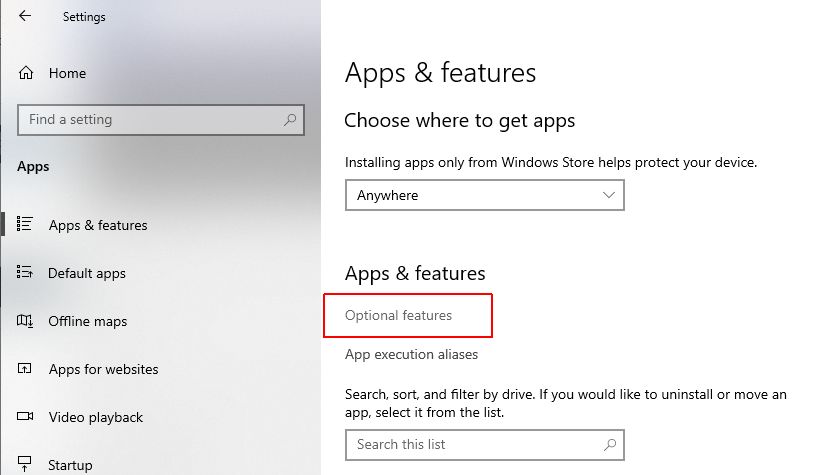
Task: Click the large Apps & features page title
Action: (440, 73)
